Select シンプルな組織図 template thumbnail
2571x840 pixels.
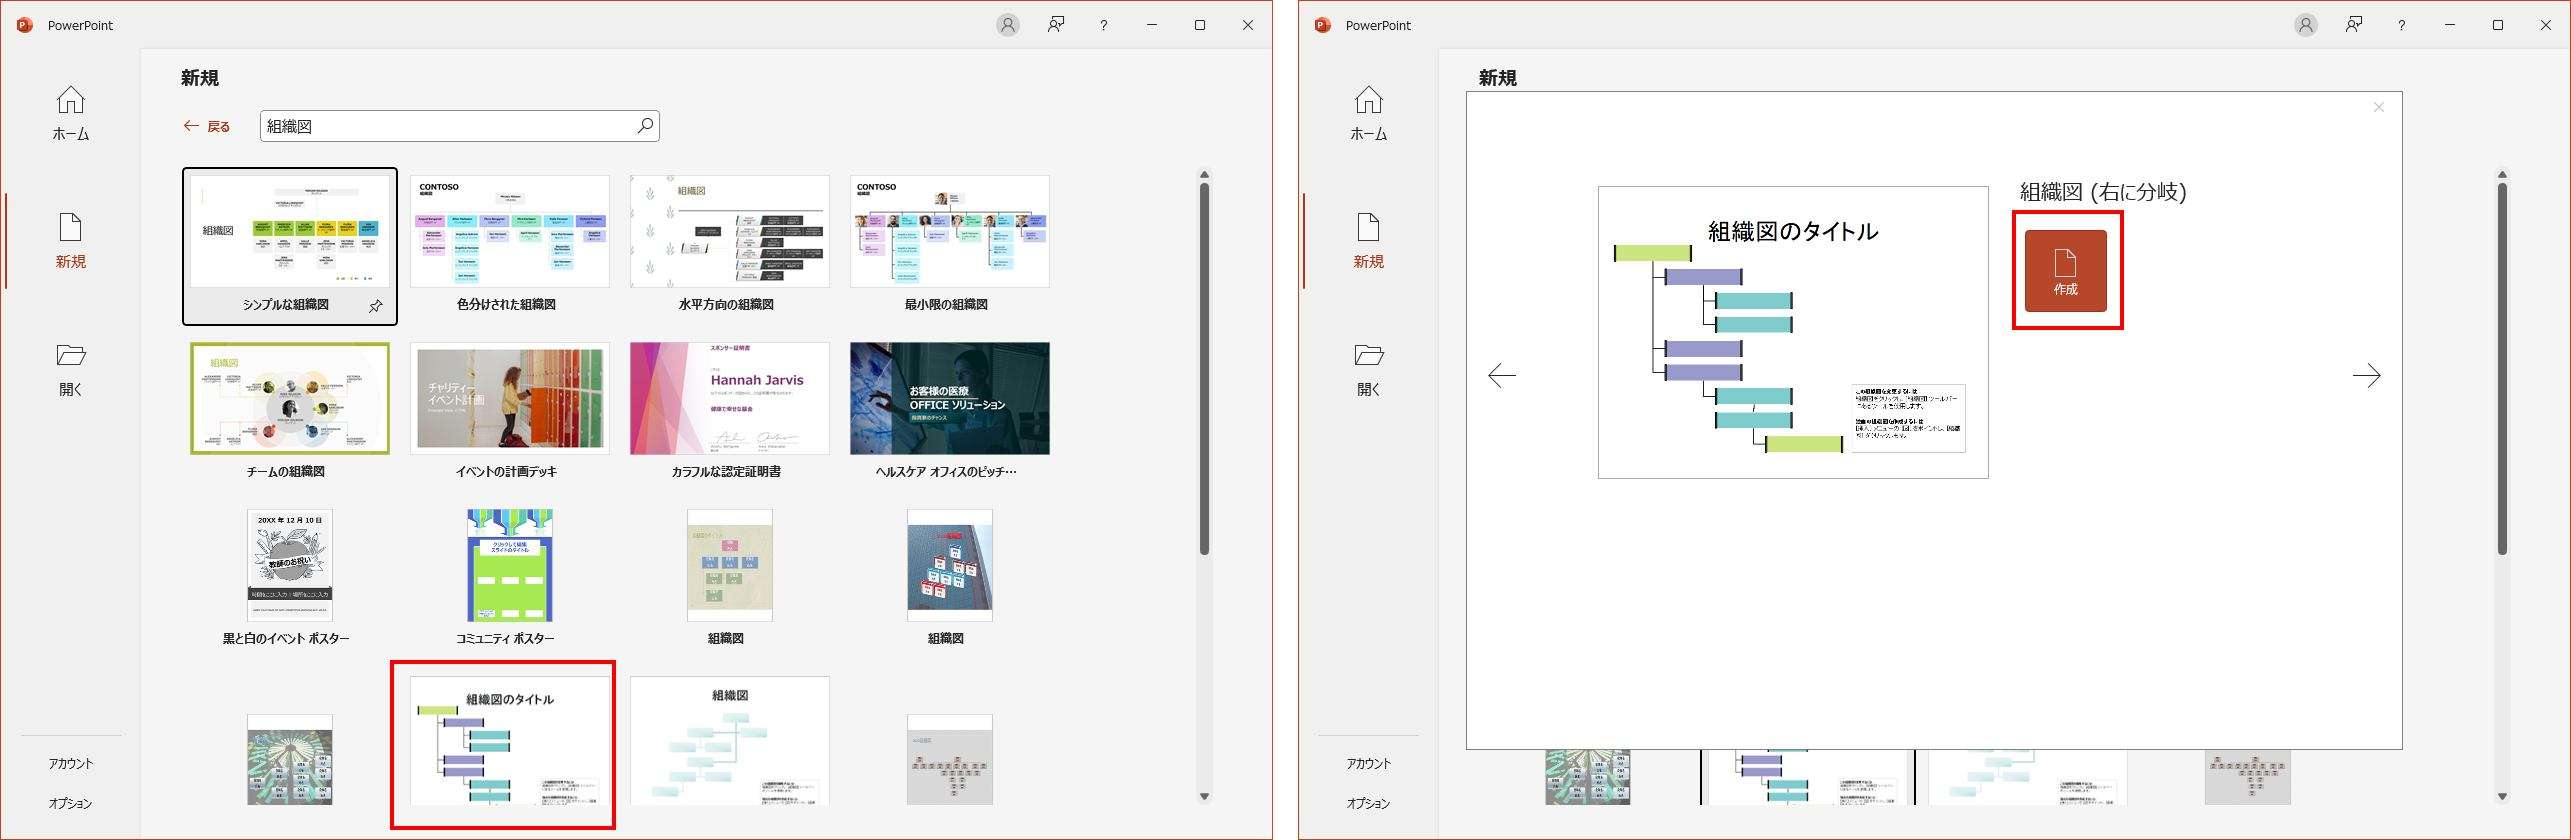[x=290, y=232]
